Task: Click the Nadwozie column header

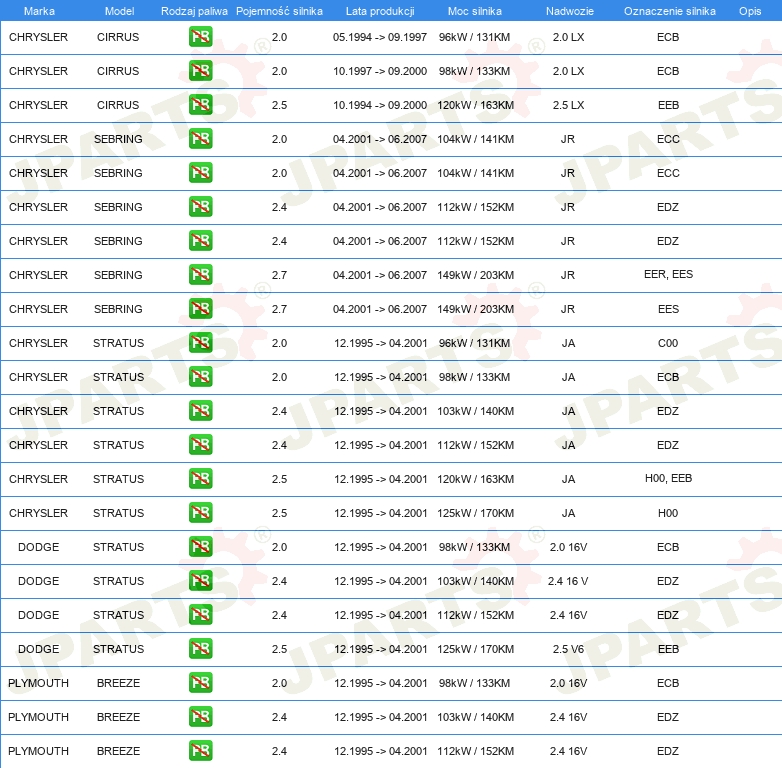Action: coord(568,11)
